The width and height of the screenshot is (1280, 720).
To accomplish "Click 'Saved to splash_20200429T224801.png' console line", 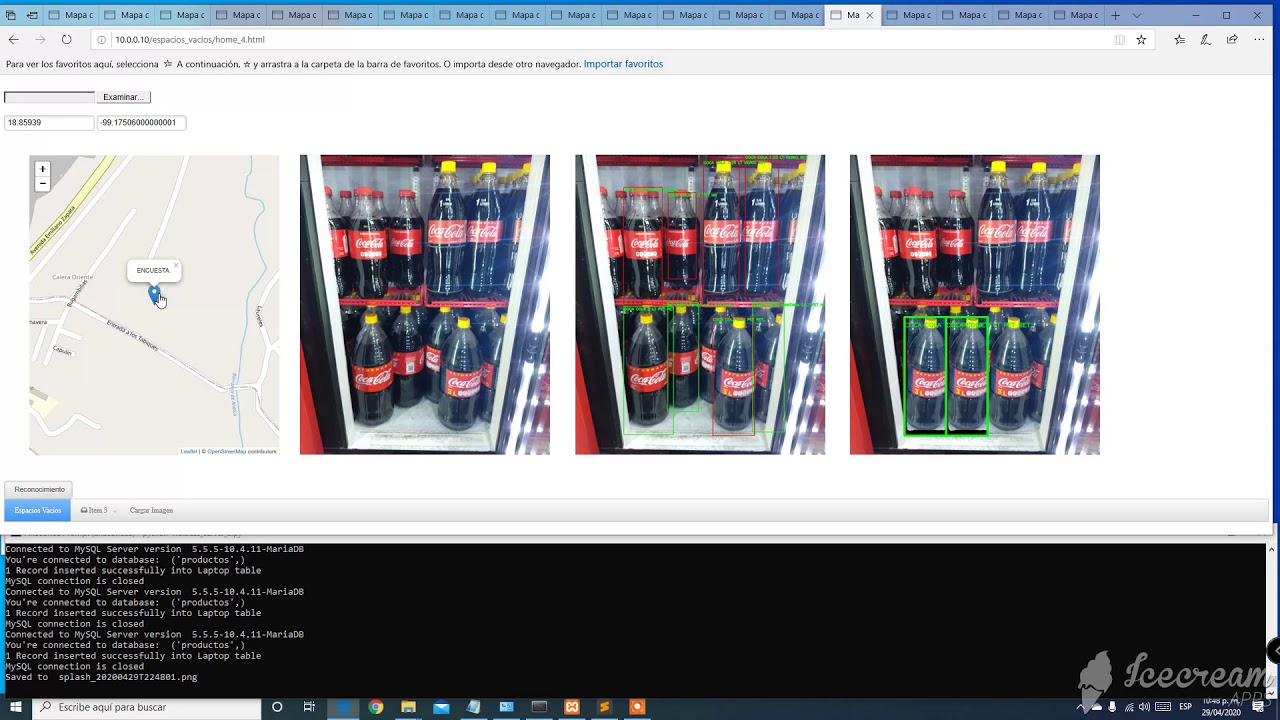I will coord(101,677).
